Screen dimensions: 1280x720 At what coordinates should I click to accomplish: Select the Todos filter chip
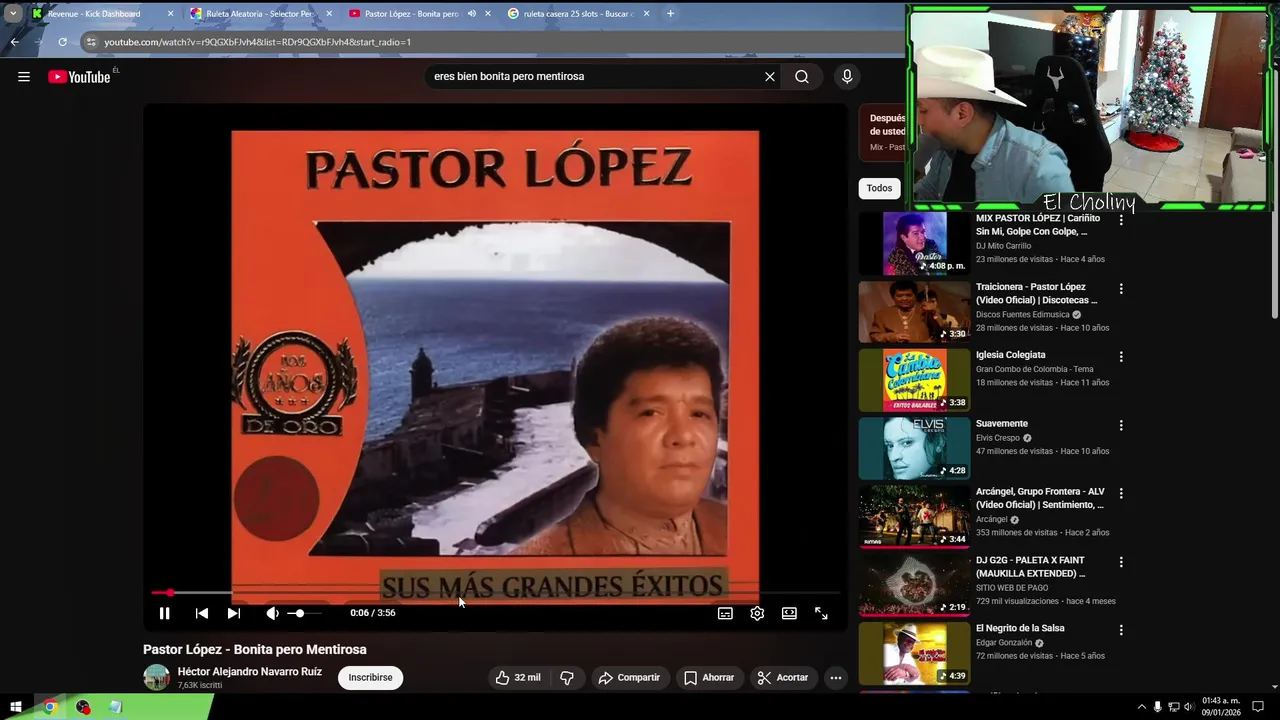point(879,188)
